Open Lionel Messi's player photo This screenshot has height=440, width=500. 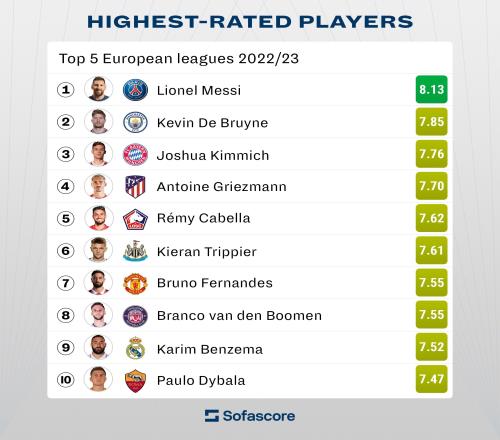click(x=98, y=89)
